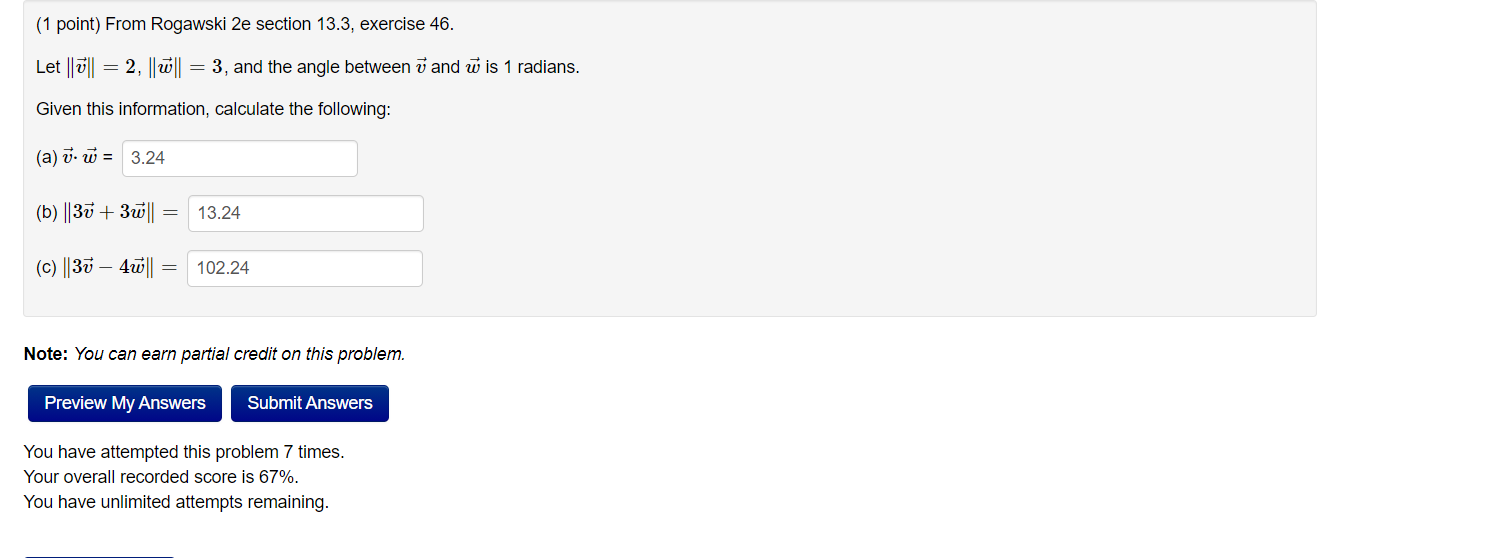Click the answer field for part (a)
Viewport: 1508px width, 558px height.
click(x=240, y=158)
